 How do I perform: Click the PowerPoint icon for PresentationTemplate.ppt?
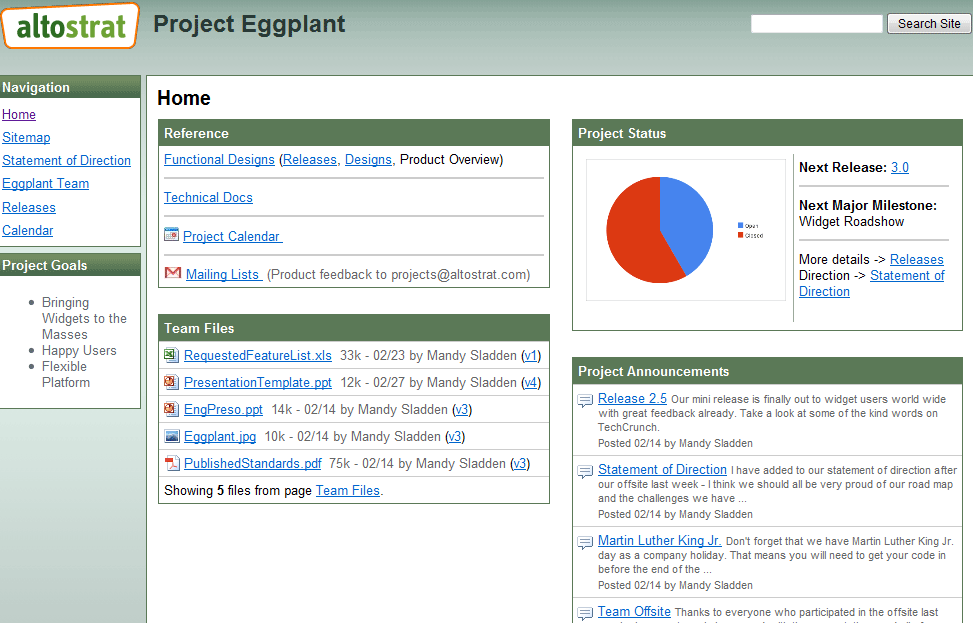pyautogui.click(x=171, y=382)
